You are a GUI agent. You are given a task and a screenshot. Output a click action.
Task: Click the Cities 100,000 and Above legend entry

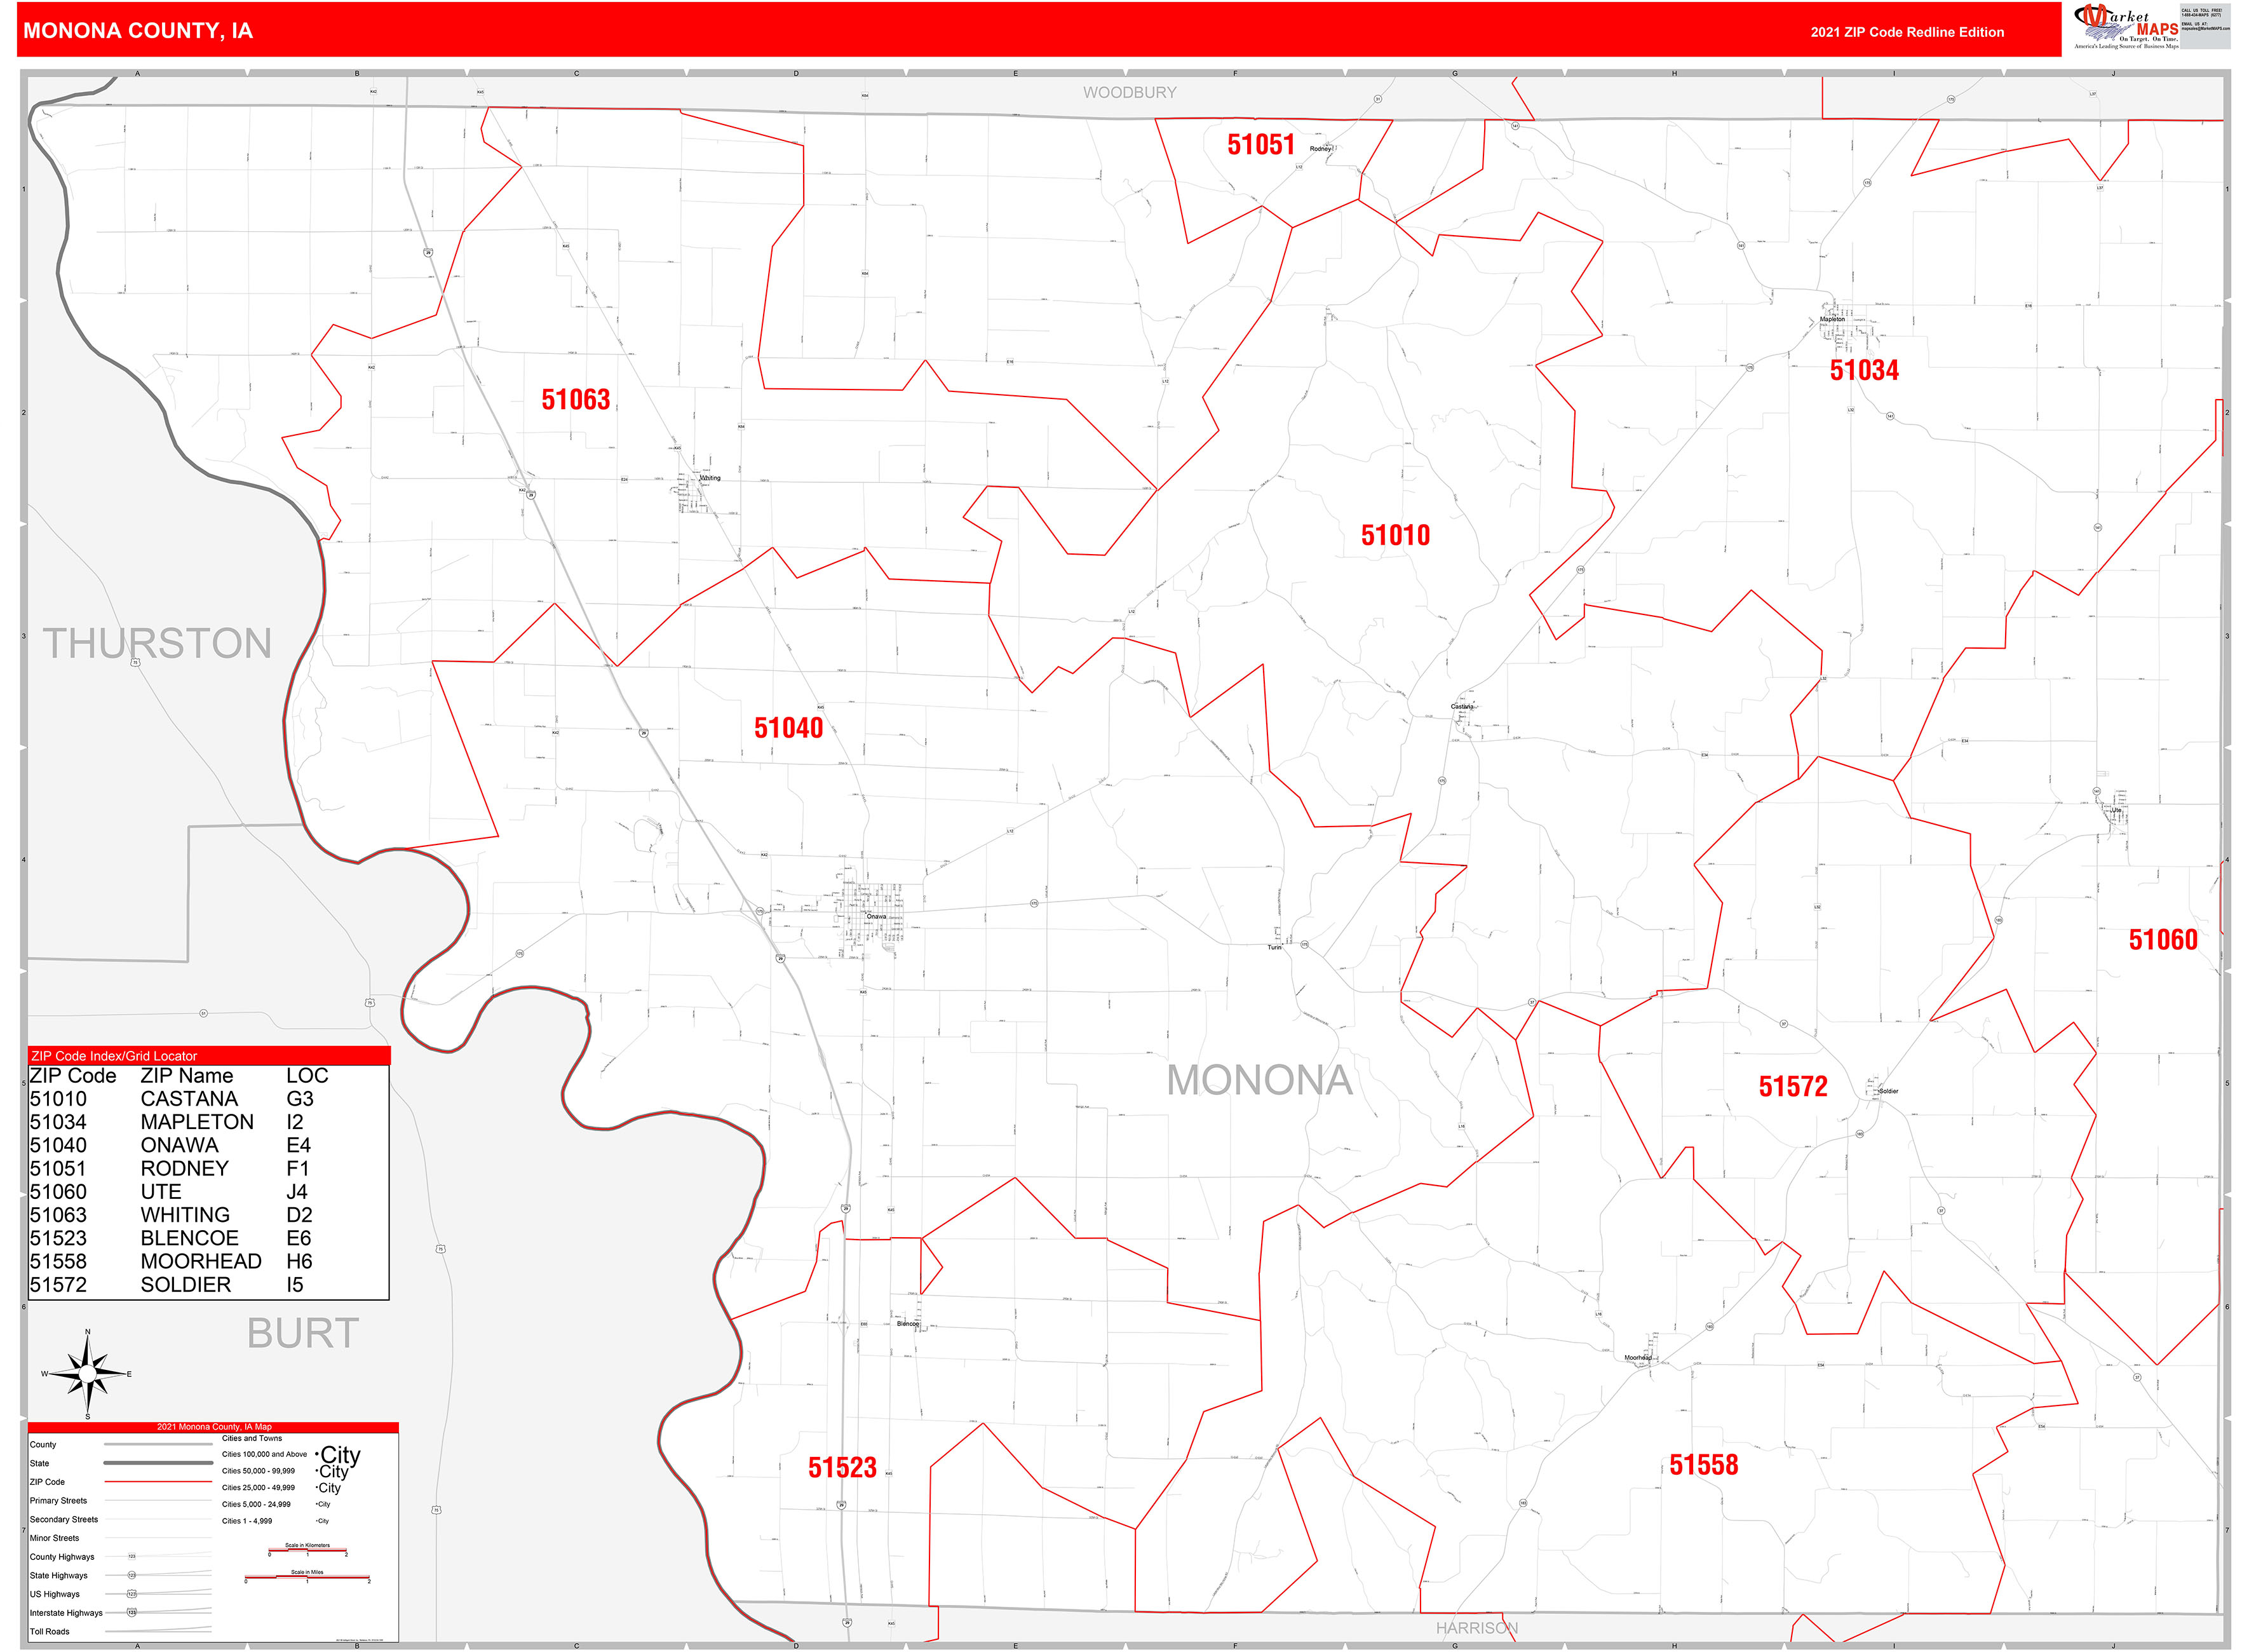(x=264, y=1455)
